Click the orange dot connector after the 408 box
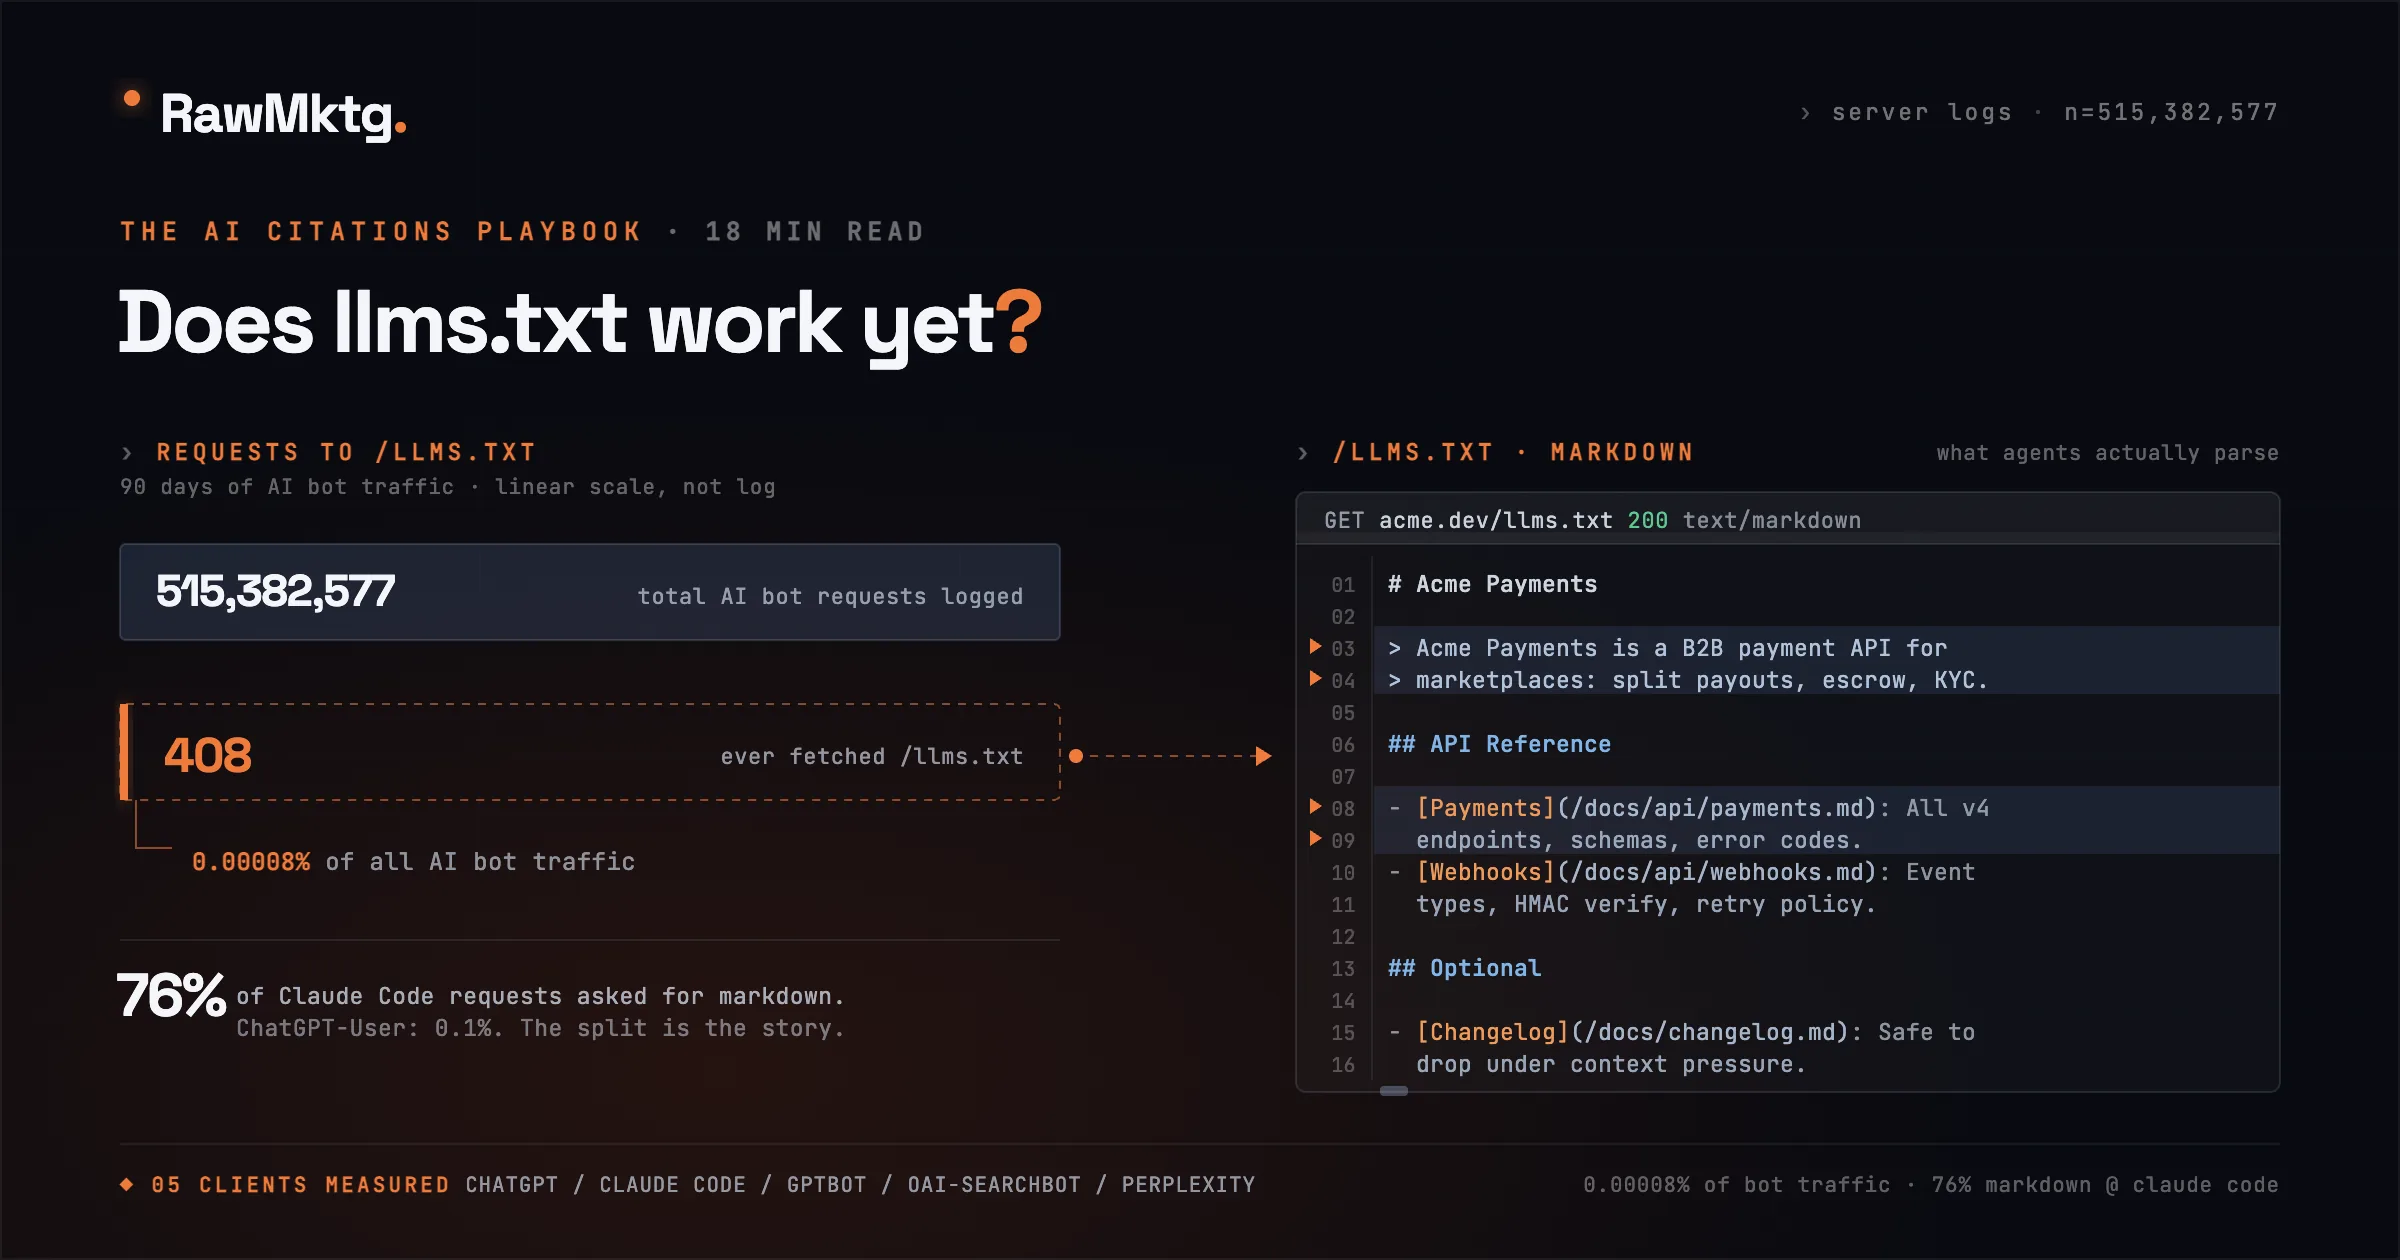 click(x=1076, y=756)
